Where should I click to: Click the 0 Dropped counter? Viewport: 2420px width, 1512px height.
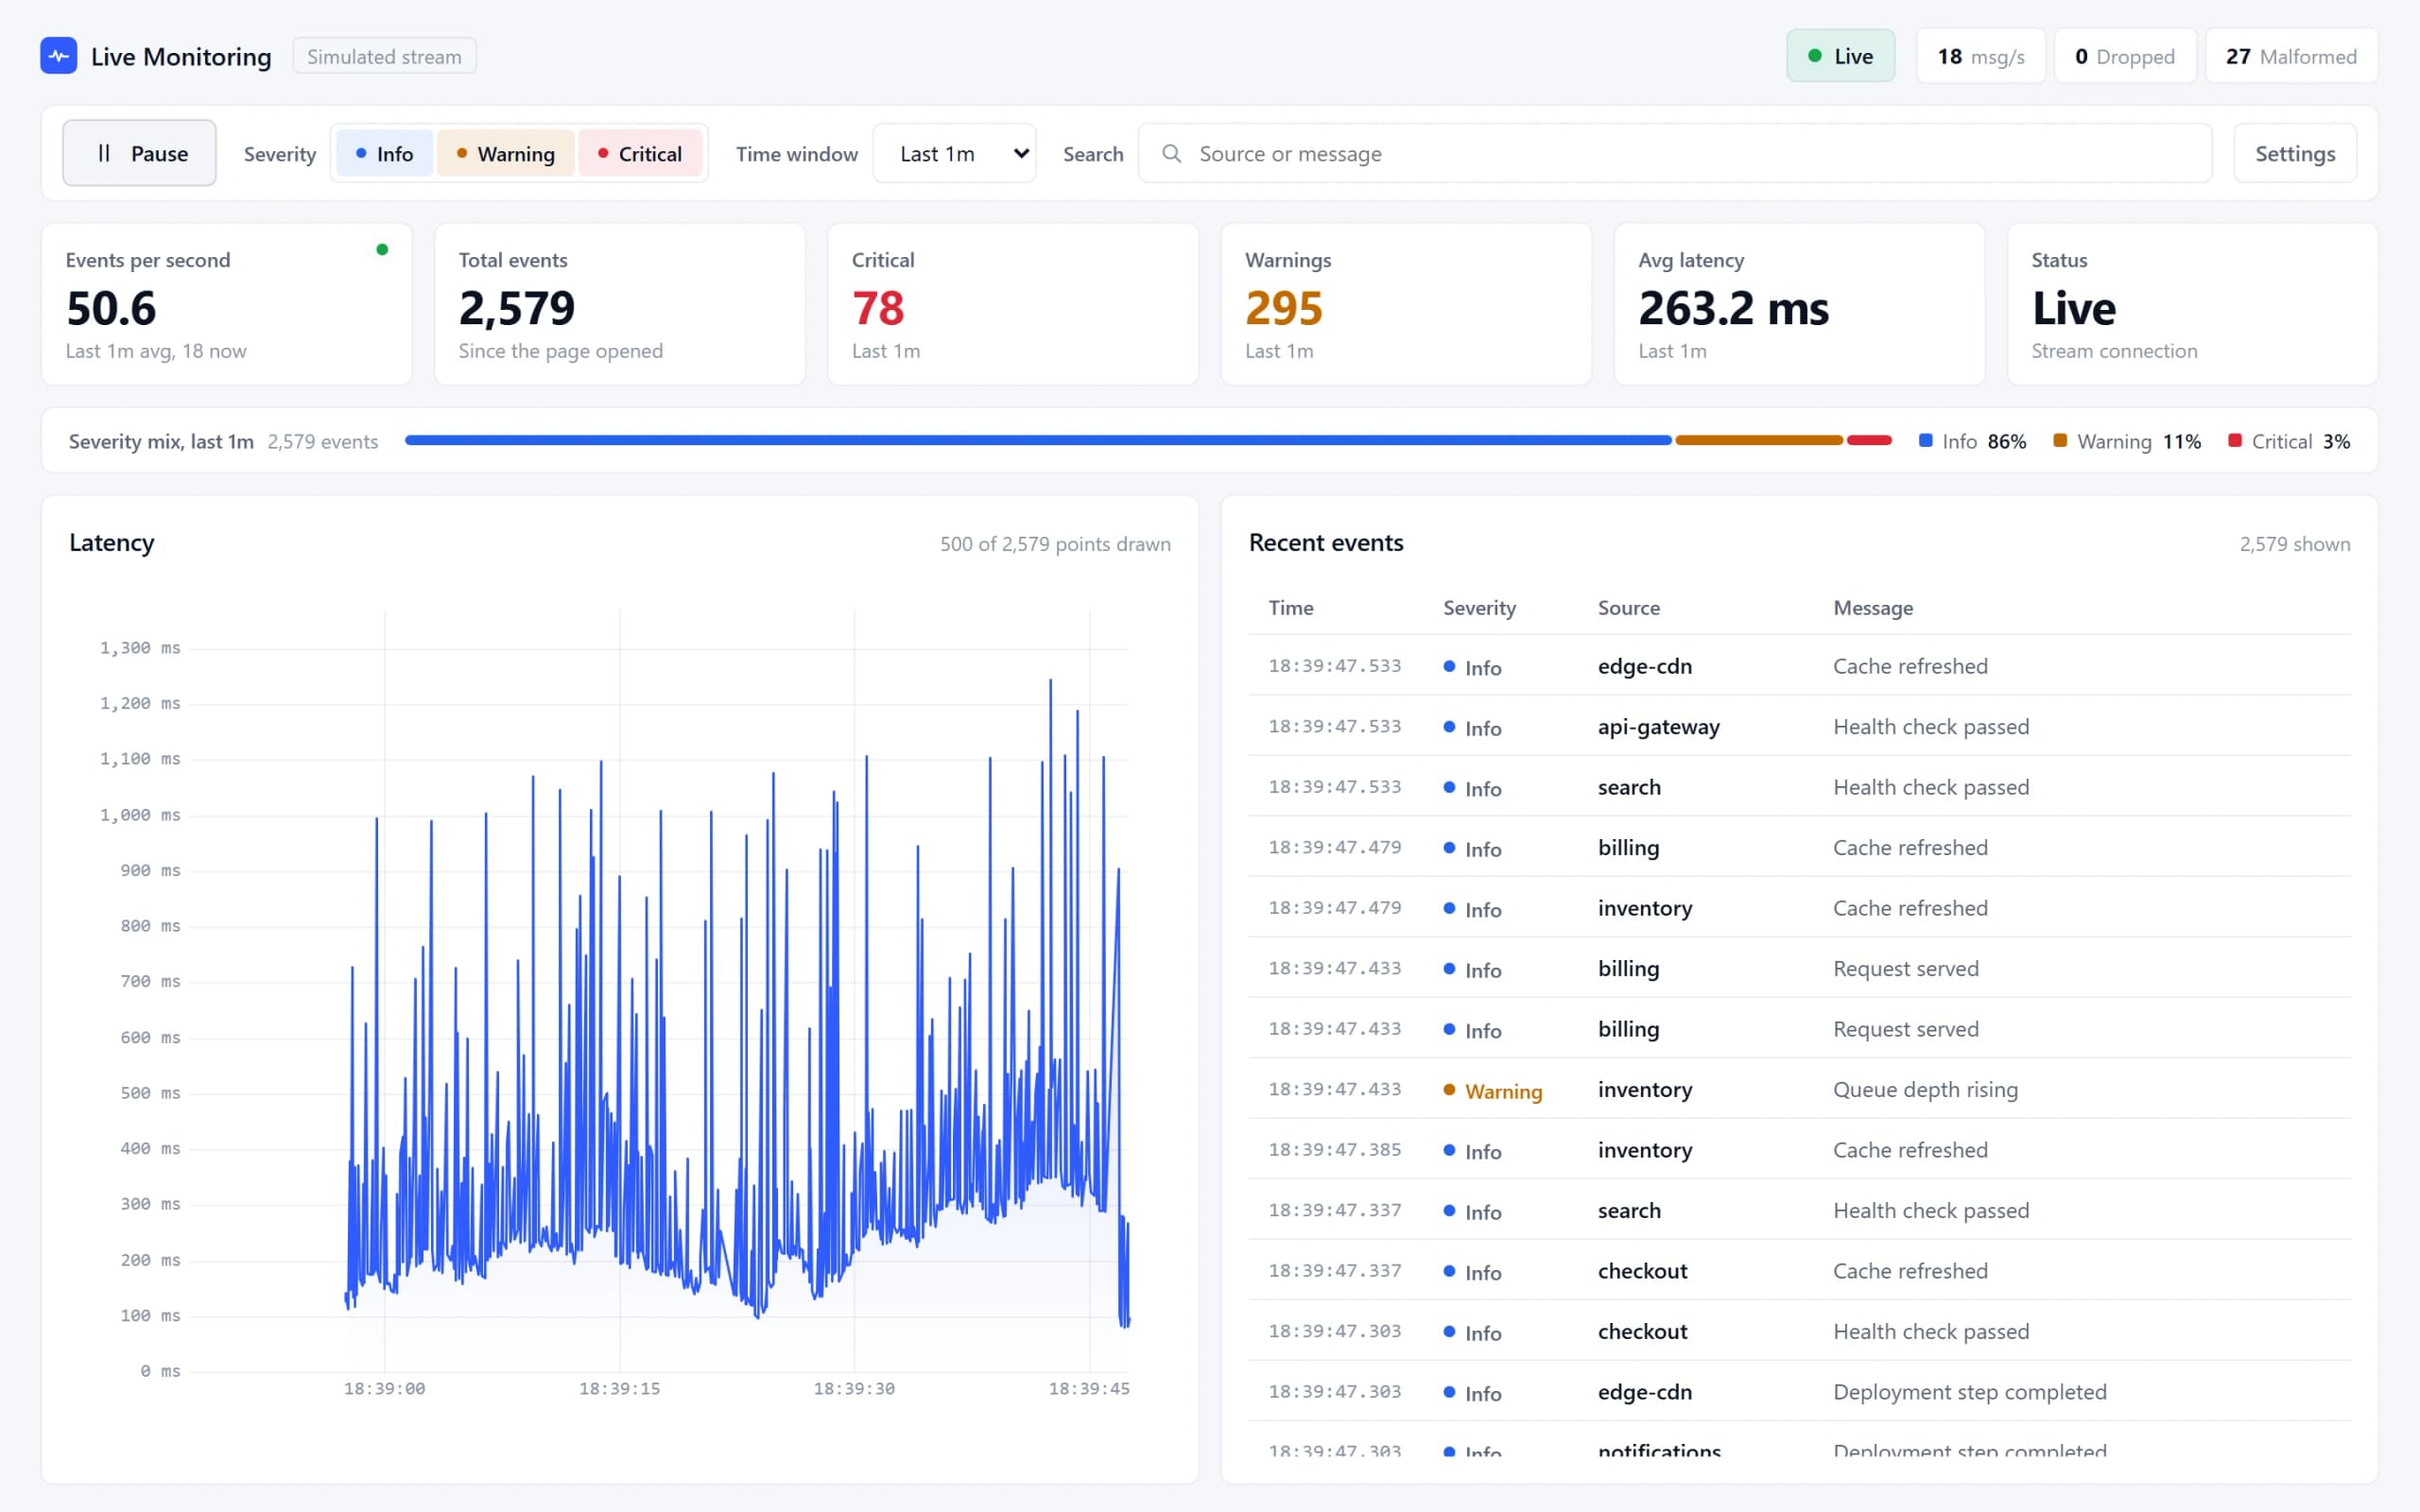click(2125, 56)
